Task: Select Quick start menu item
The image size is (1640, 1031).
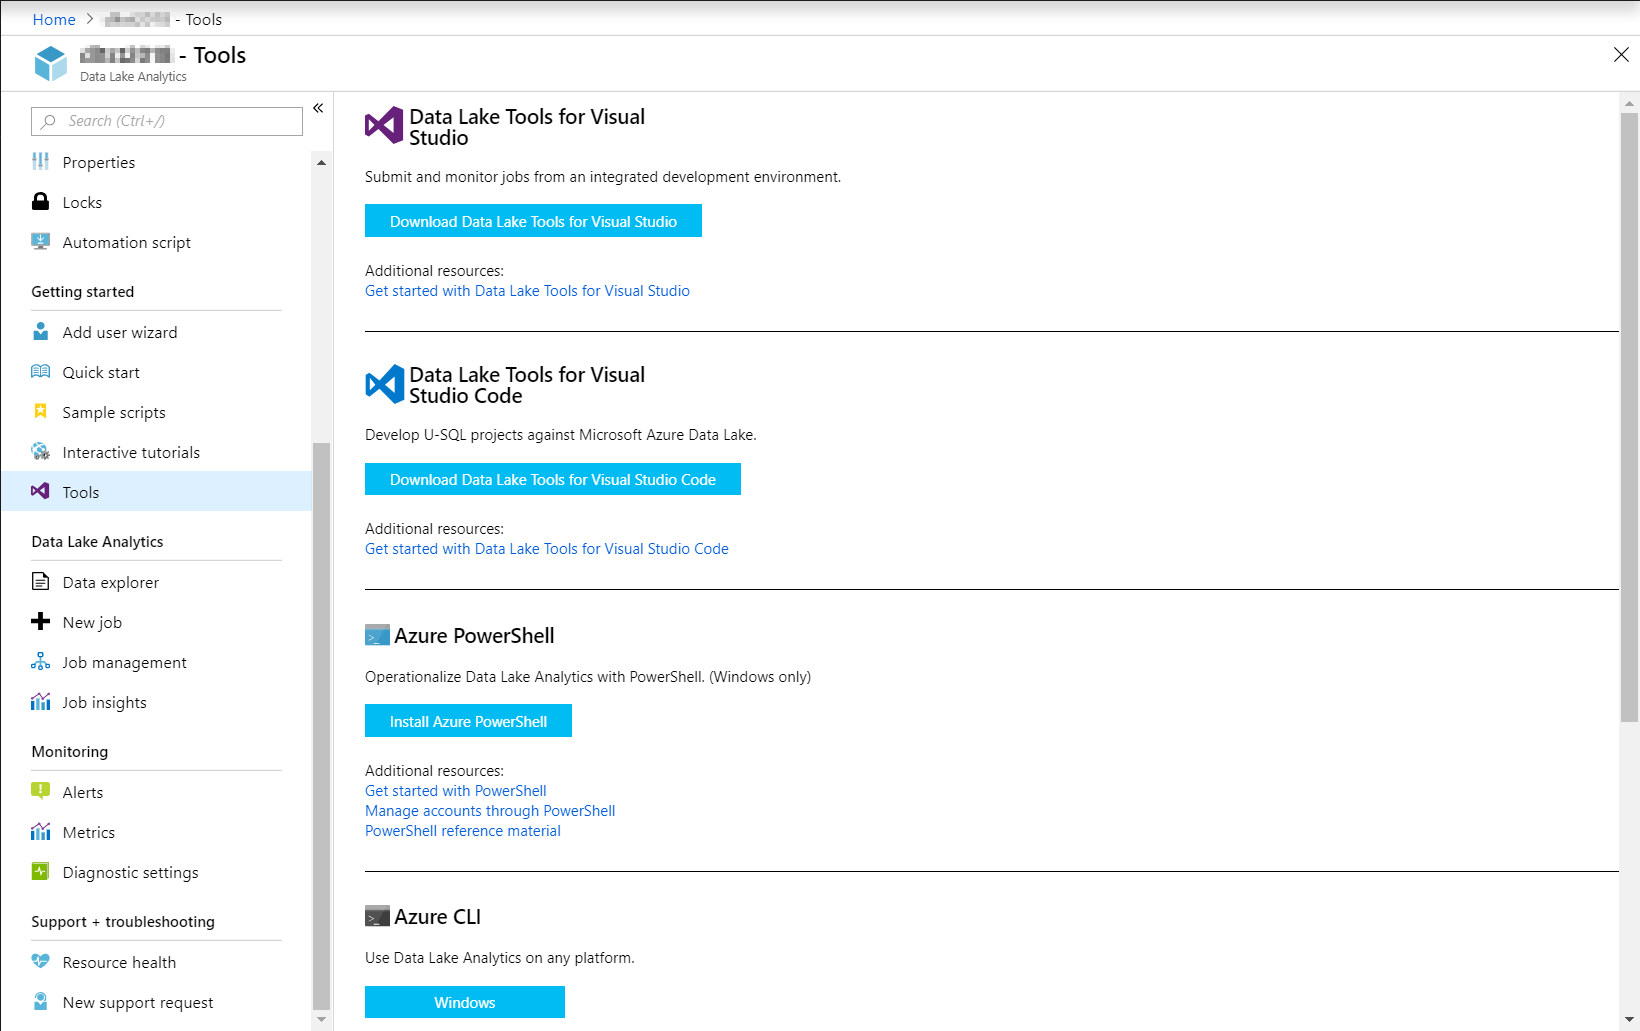Action: [157, 372]
